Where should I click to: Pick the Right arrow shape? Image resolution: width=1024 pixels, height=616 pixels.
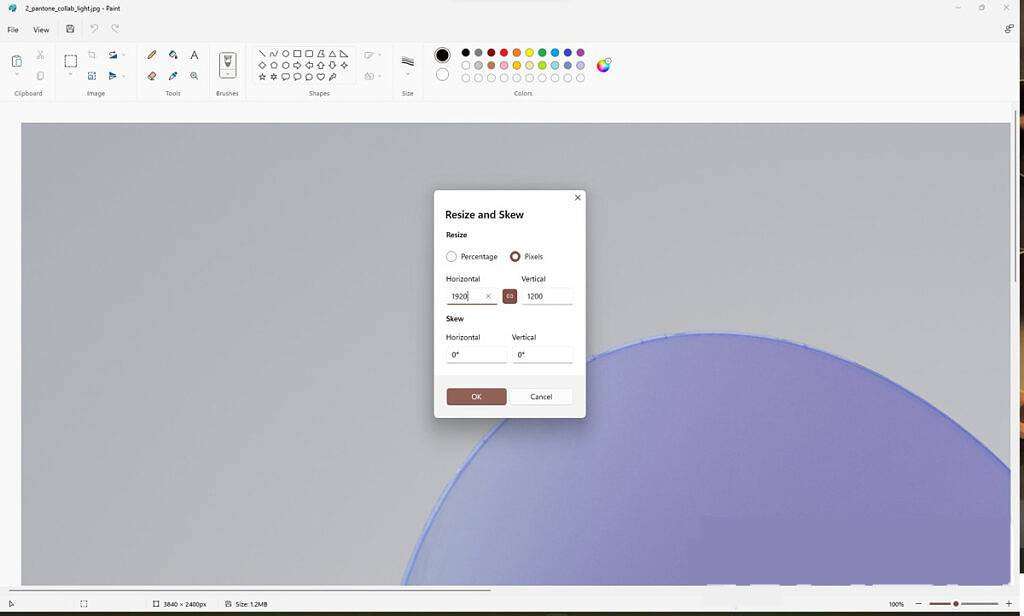click(297, 65)
